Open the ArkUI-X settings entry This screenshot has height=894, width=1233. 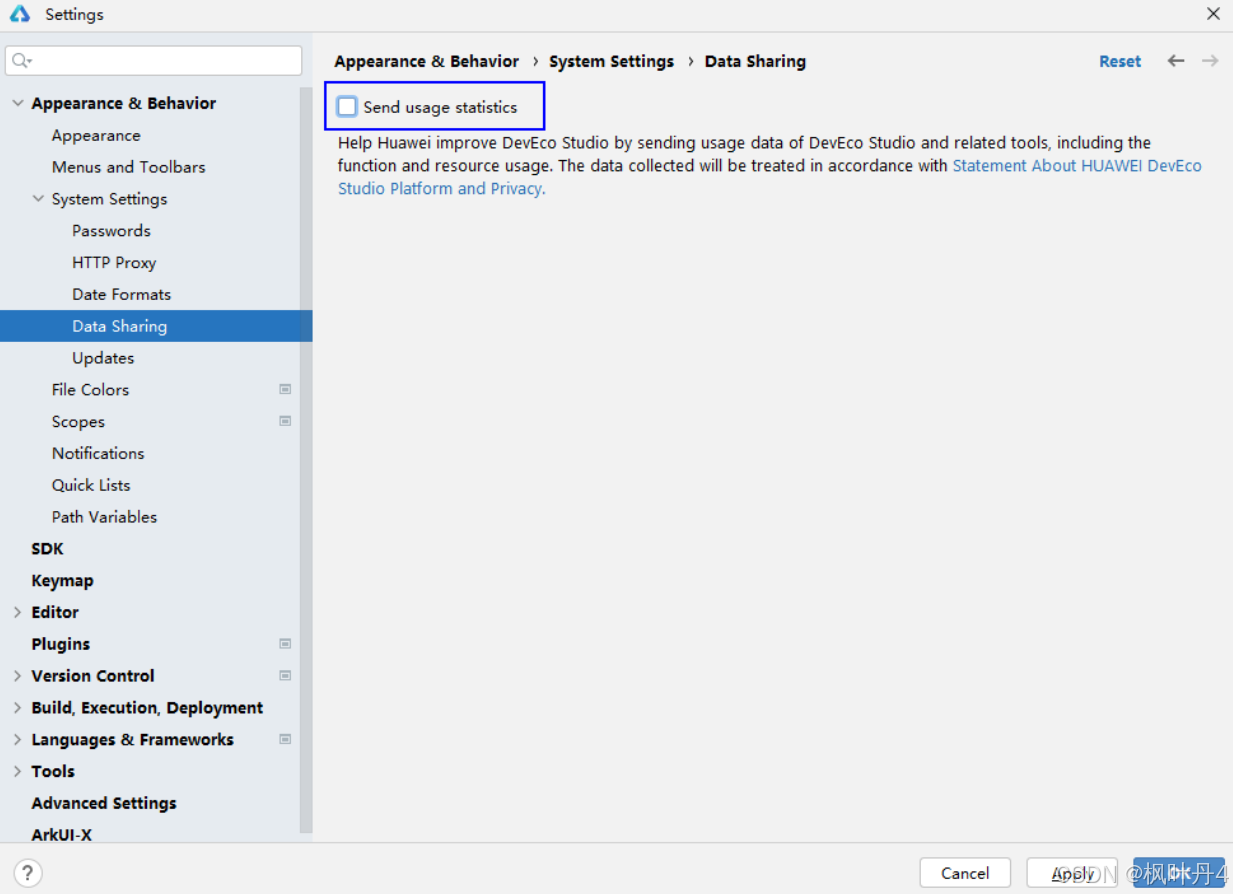61,834
